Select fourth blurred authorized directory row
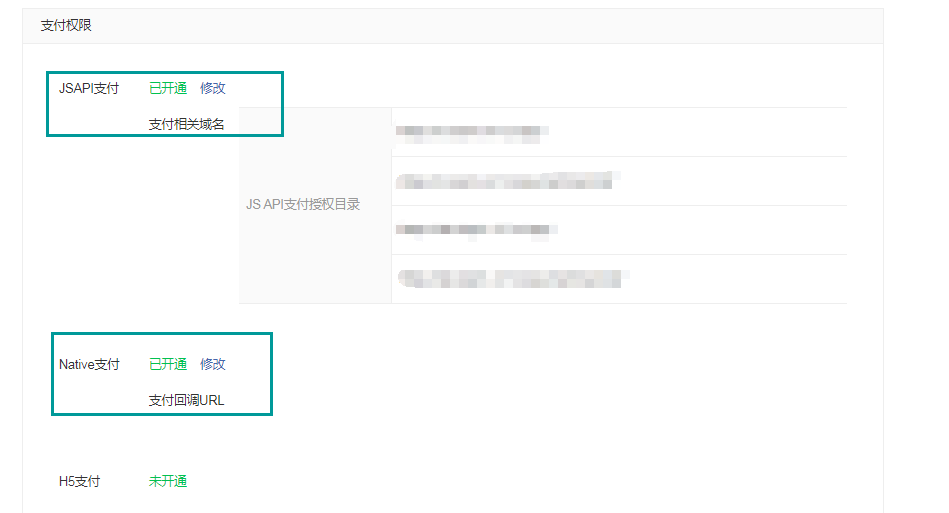Image resolution: width=949 pixels, height=513 pixels. tap(619, 279)
